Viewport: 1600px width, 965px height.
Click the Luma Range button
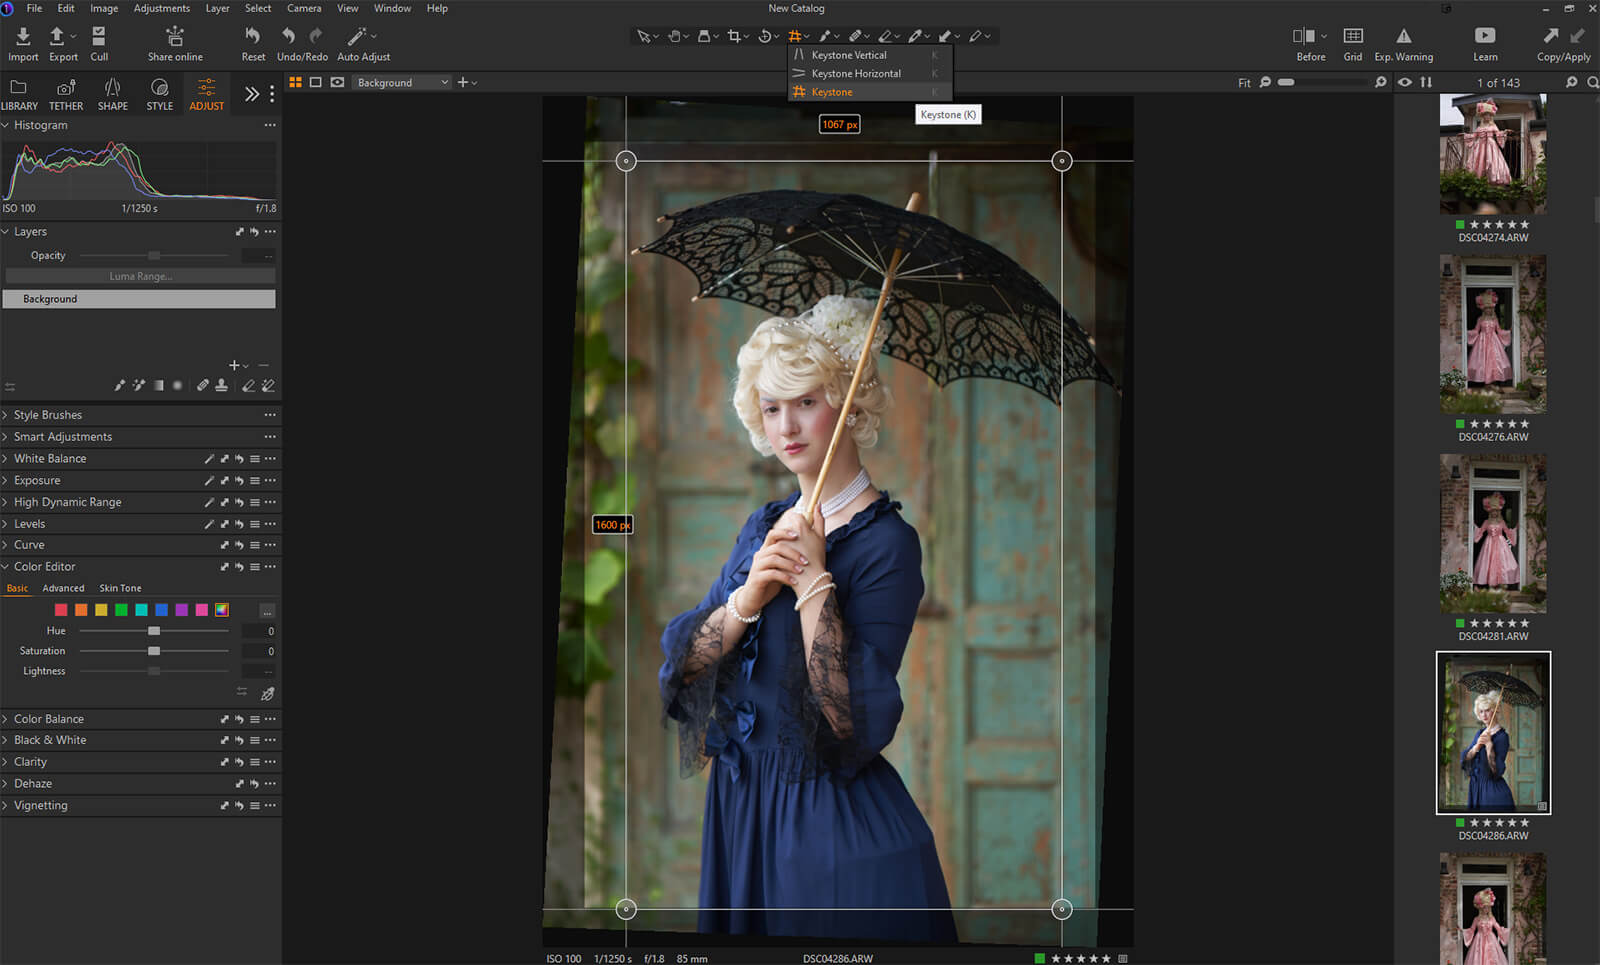point(140,277)
